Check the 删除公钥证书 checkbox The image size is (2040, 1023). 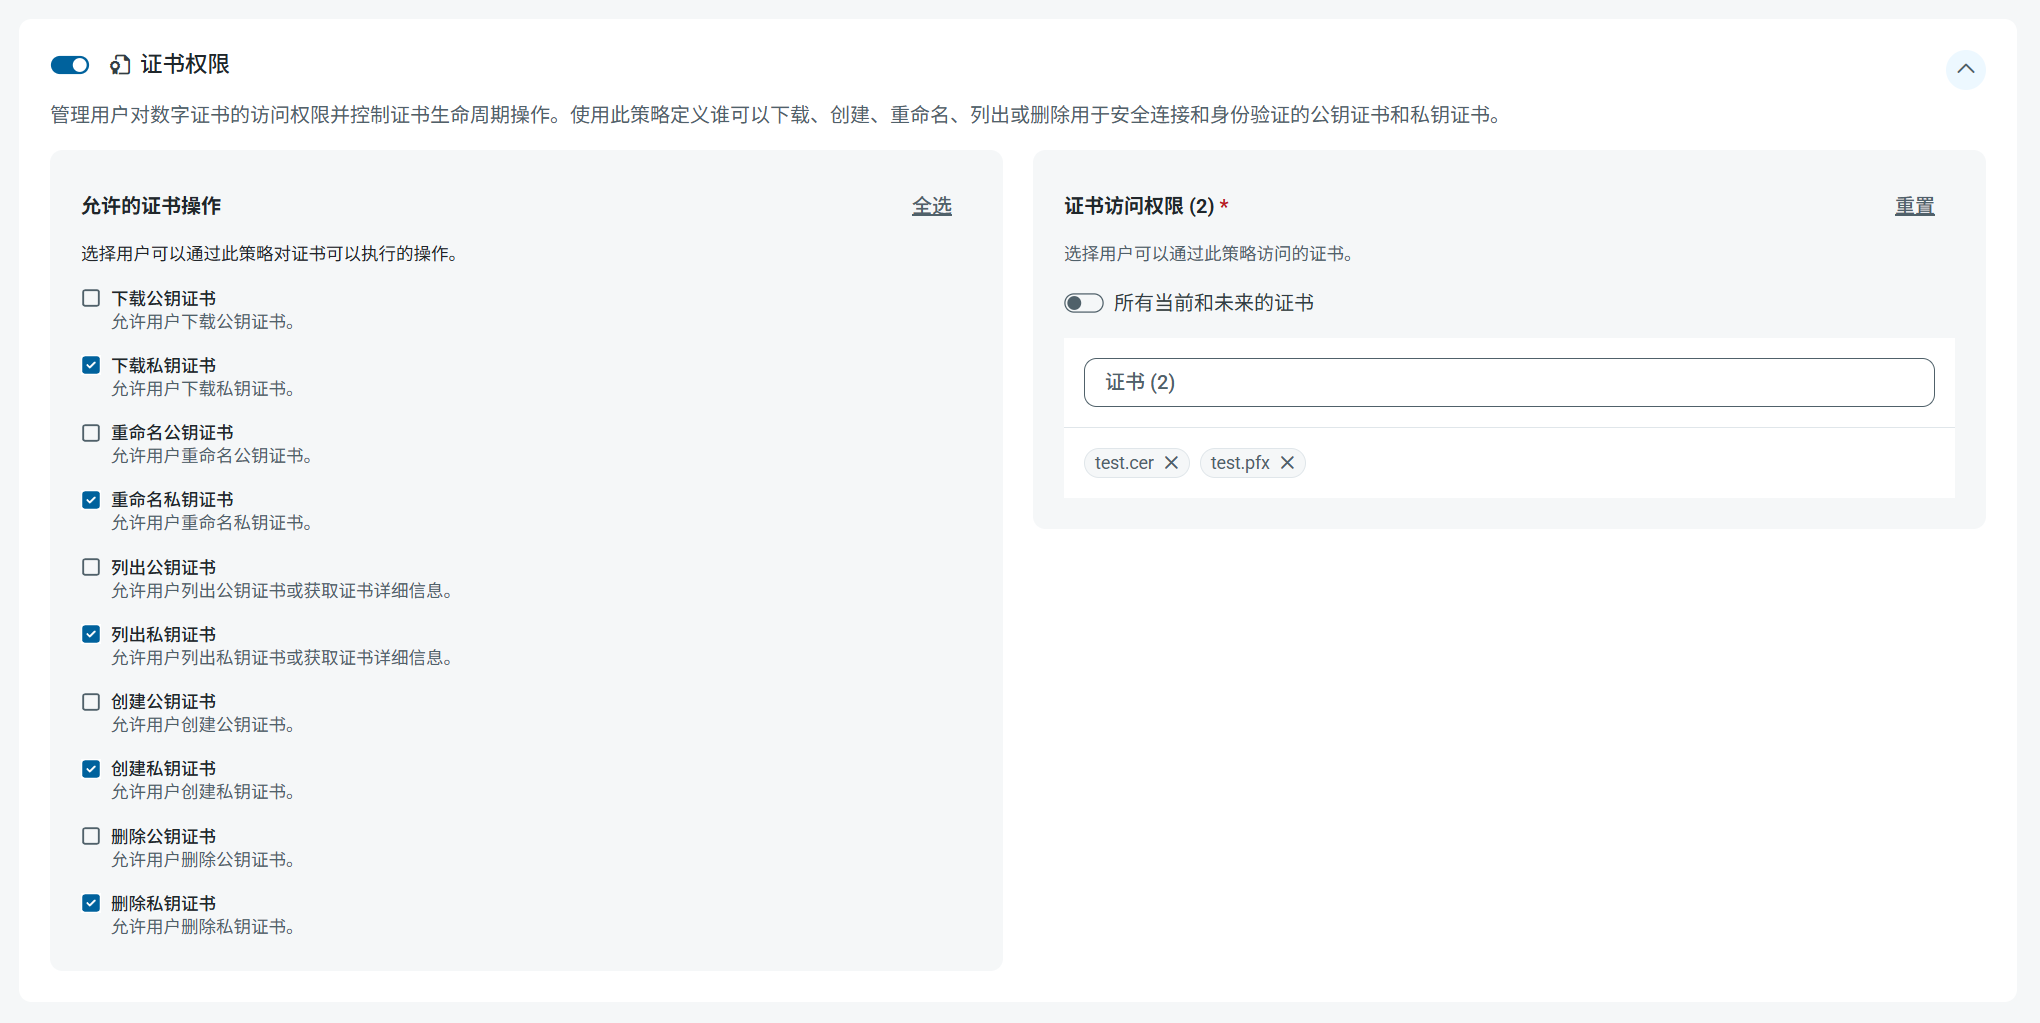pyautogui.click(x=91, y=836)
